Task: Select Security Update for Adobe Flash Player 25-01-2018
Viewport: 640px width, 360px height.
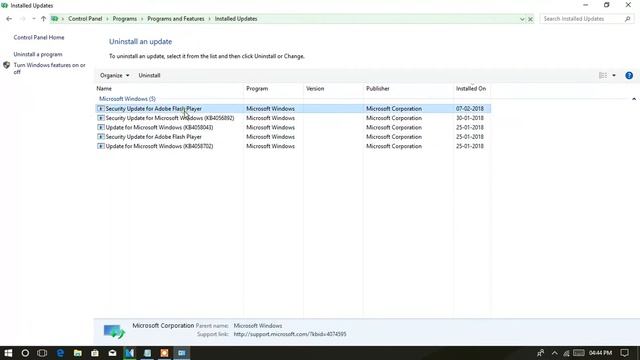Action: (x=293, y=137)
